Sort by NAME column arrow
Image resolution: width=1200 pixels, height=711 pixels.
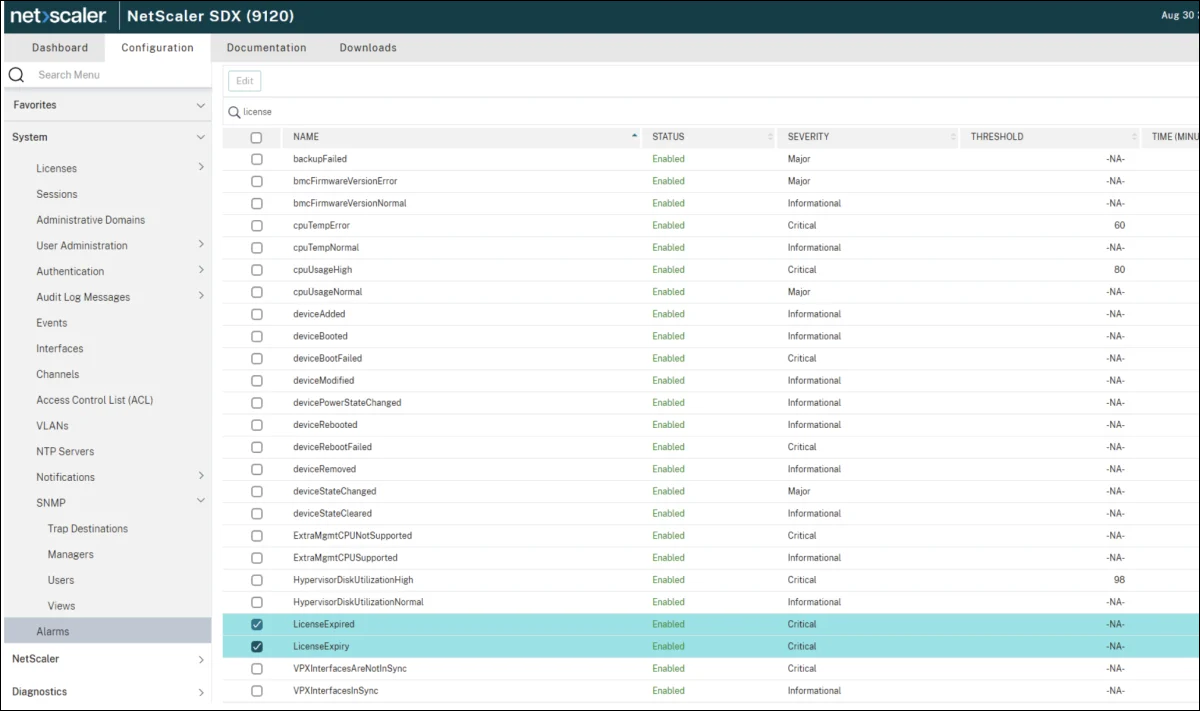[634, 136]
